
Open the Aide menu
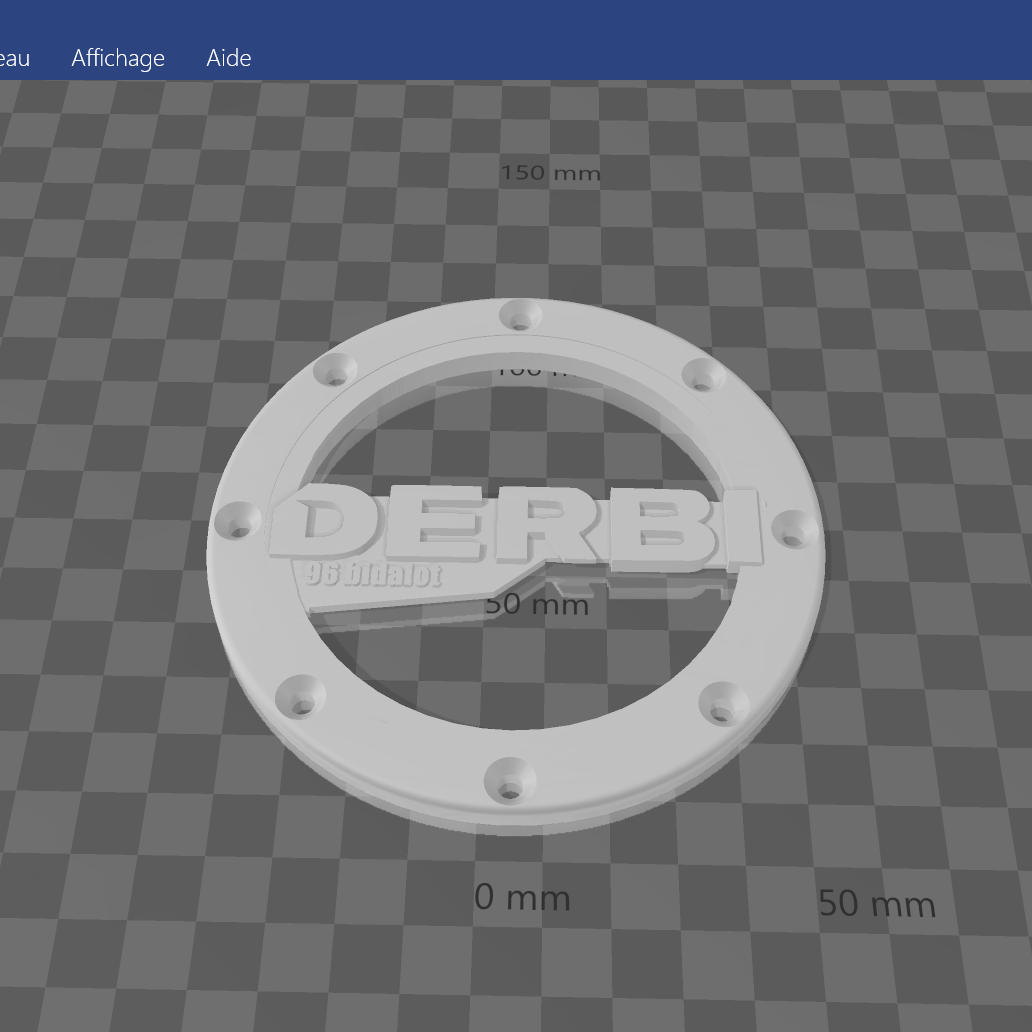(x=228, y=58)
